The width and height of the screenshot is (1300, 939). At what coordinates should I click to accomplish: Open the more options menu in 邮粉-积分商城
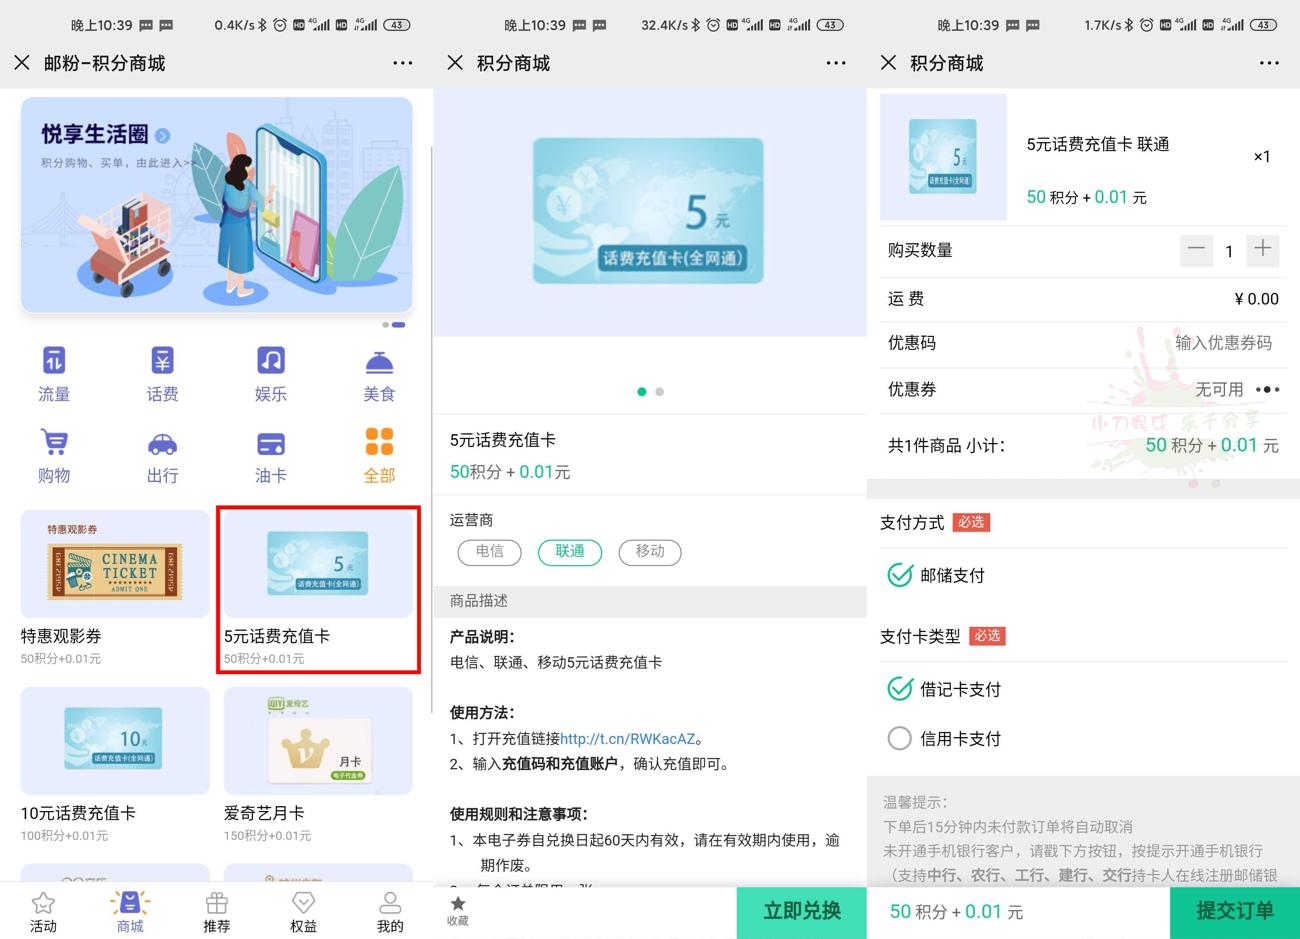click(403, 63)
